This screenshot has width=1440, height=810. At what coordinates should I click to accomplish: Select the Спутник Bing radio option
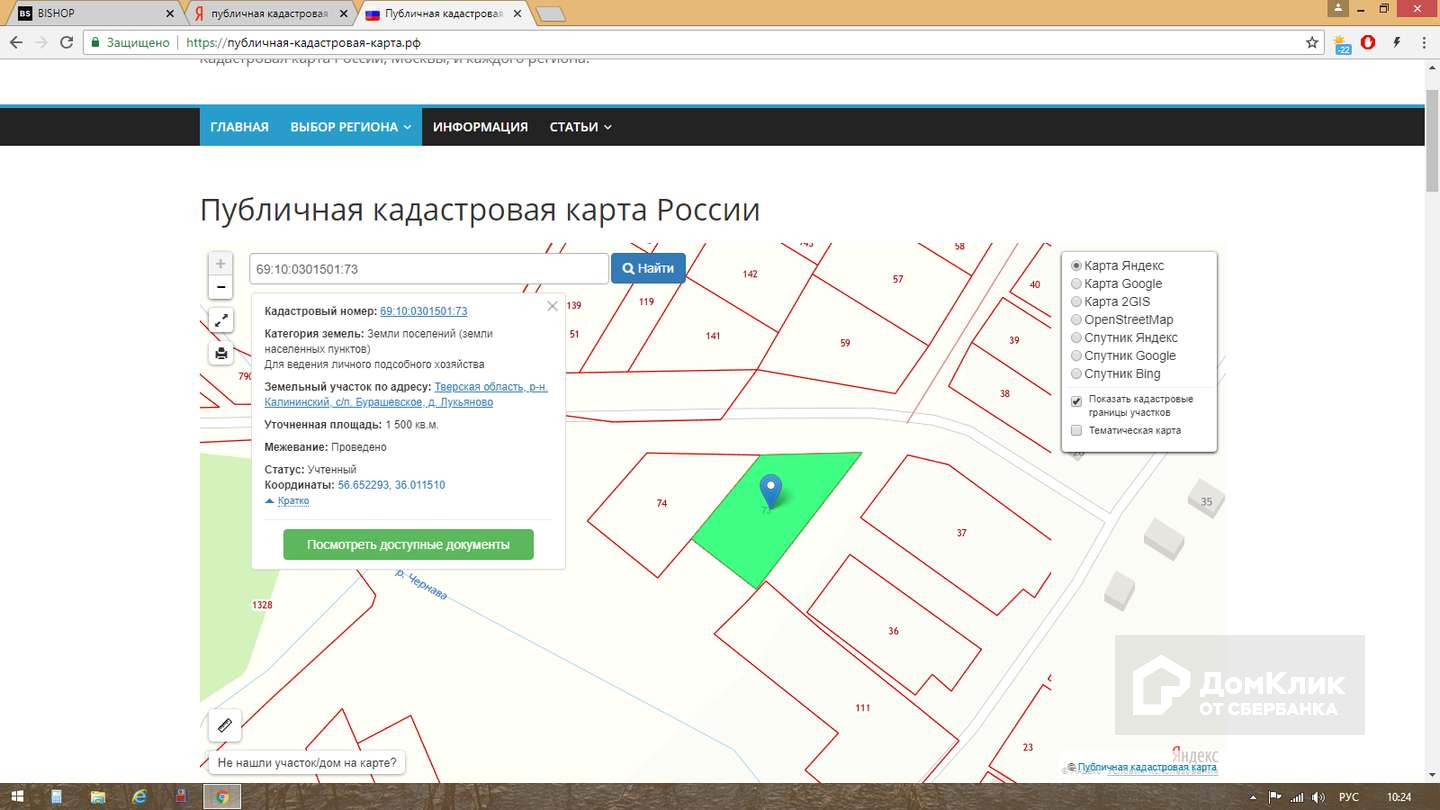coord(1077,374)
